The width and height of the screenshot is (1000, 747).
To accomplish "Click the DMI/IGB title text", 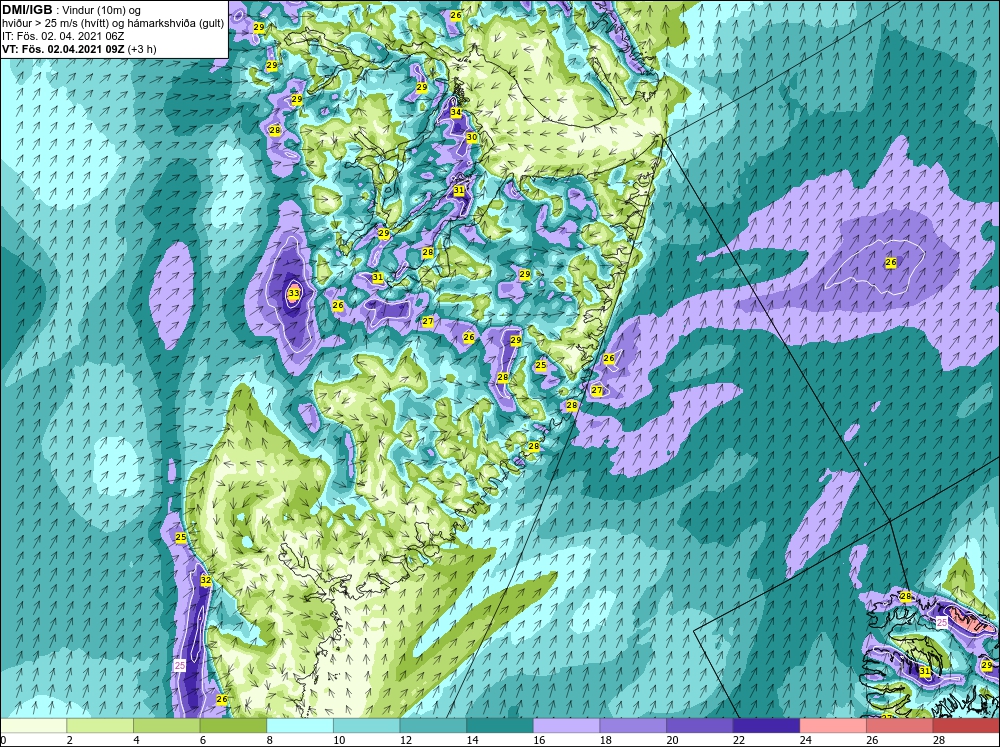I will [x=27, y=10].
